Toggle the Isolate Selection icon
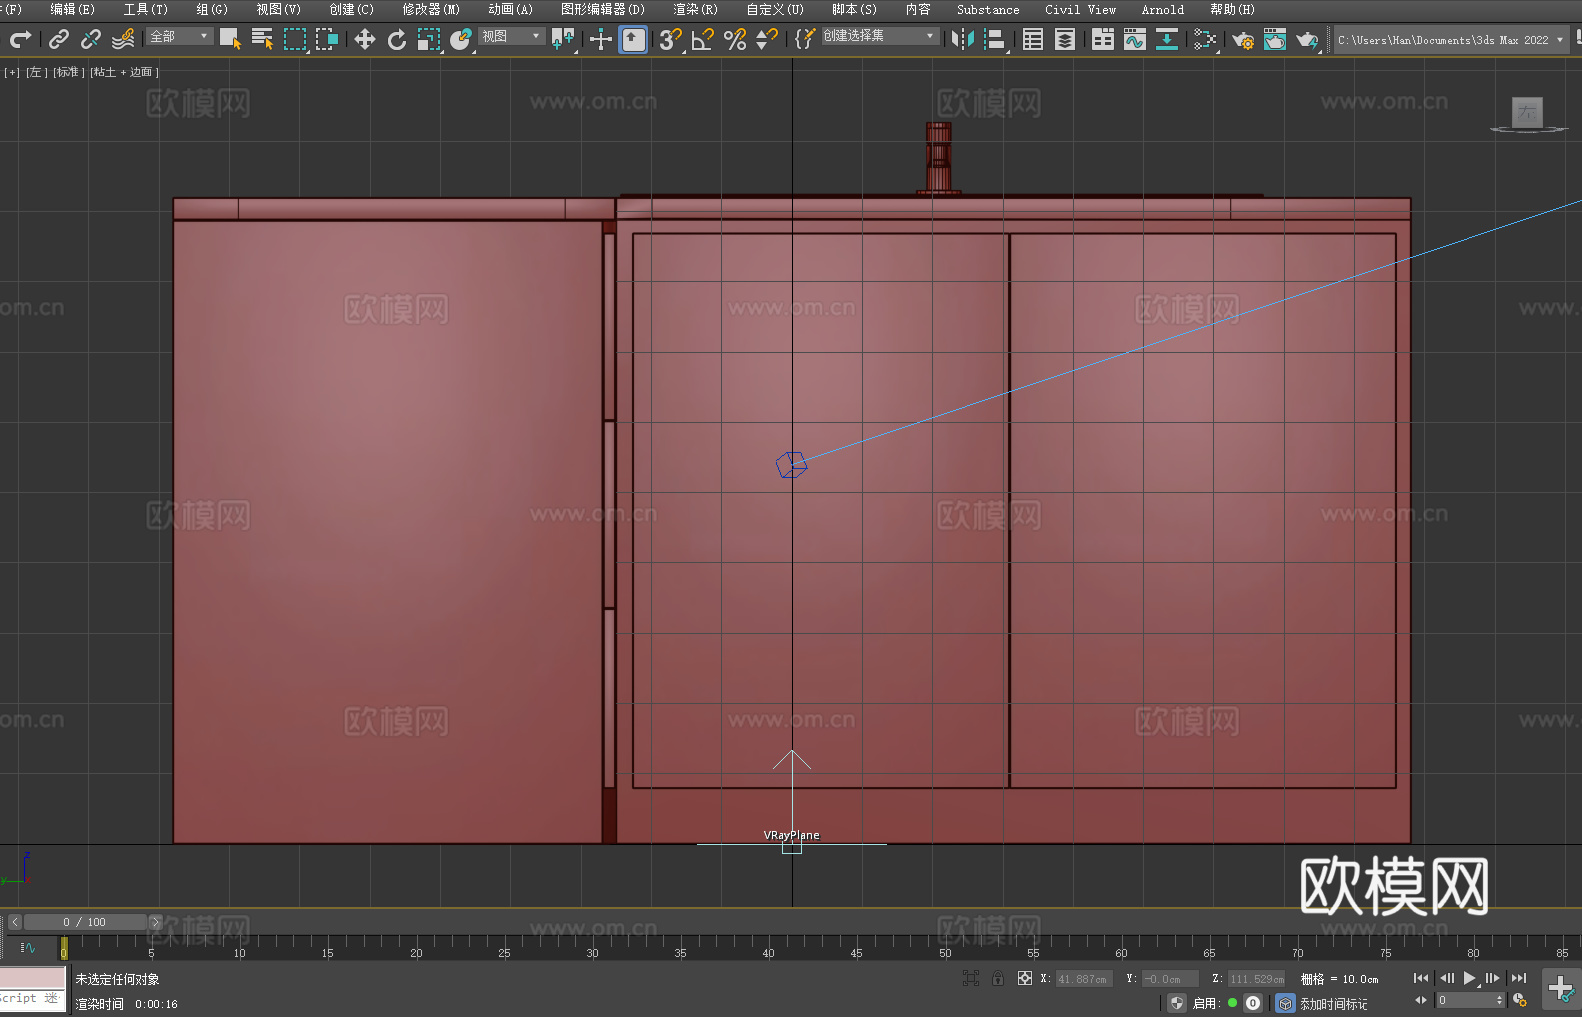 pyautogui.click(x=970, y=978)
